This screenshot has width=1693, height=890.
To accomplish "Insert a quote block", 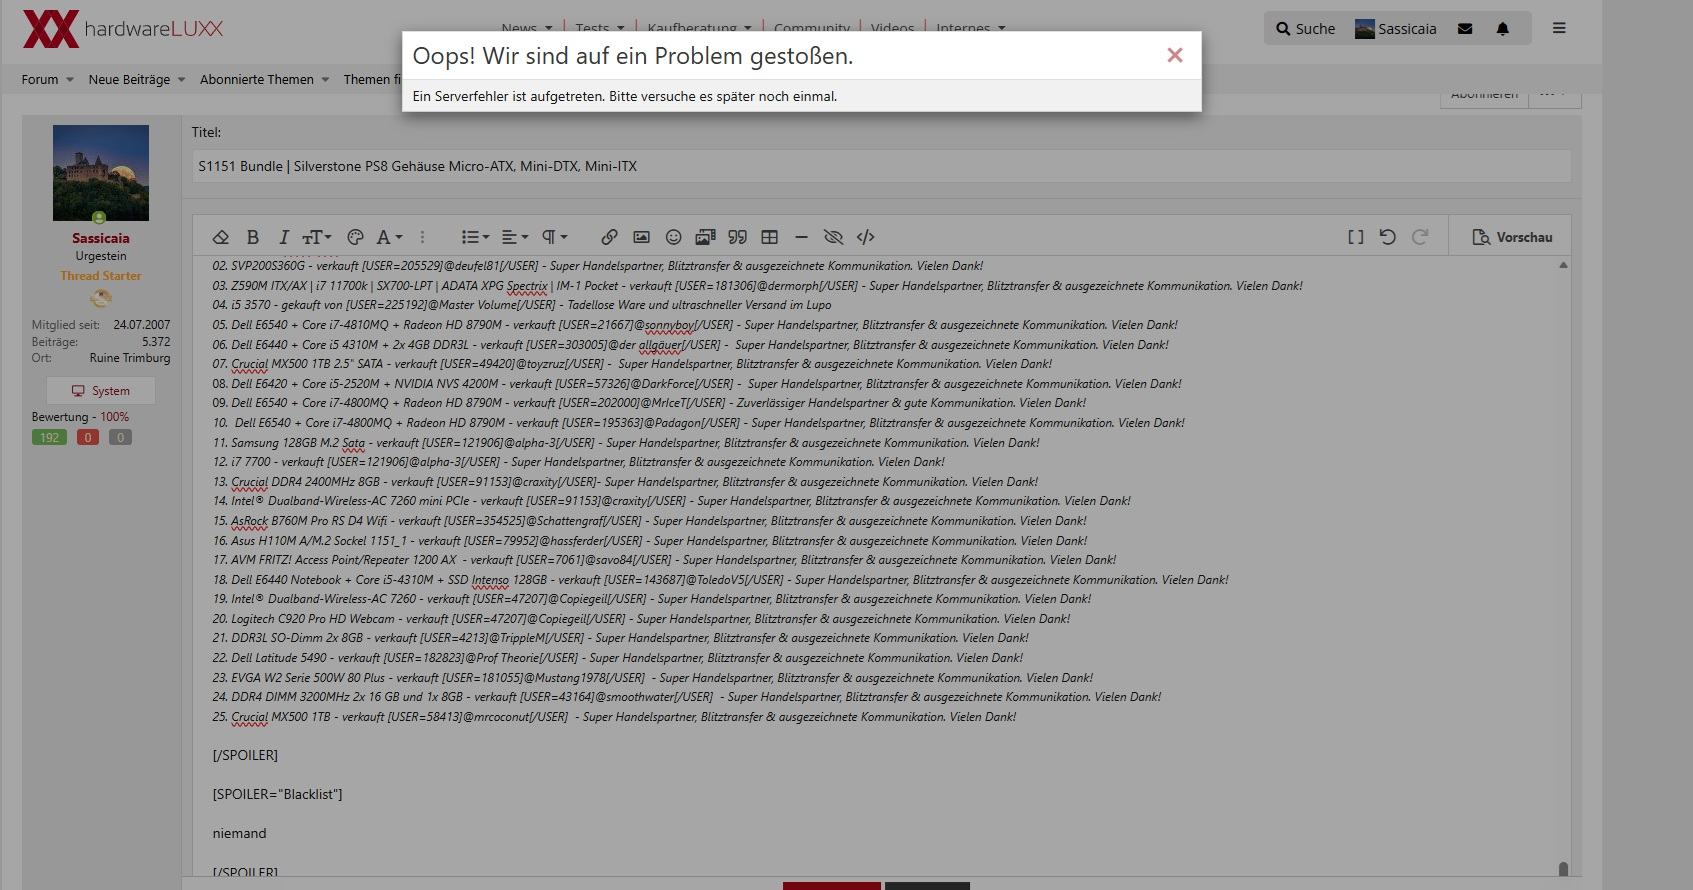I will click(x=737, y=237).
